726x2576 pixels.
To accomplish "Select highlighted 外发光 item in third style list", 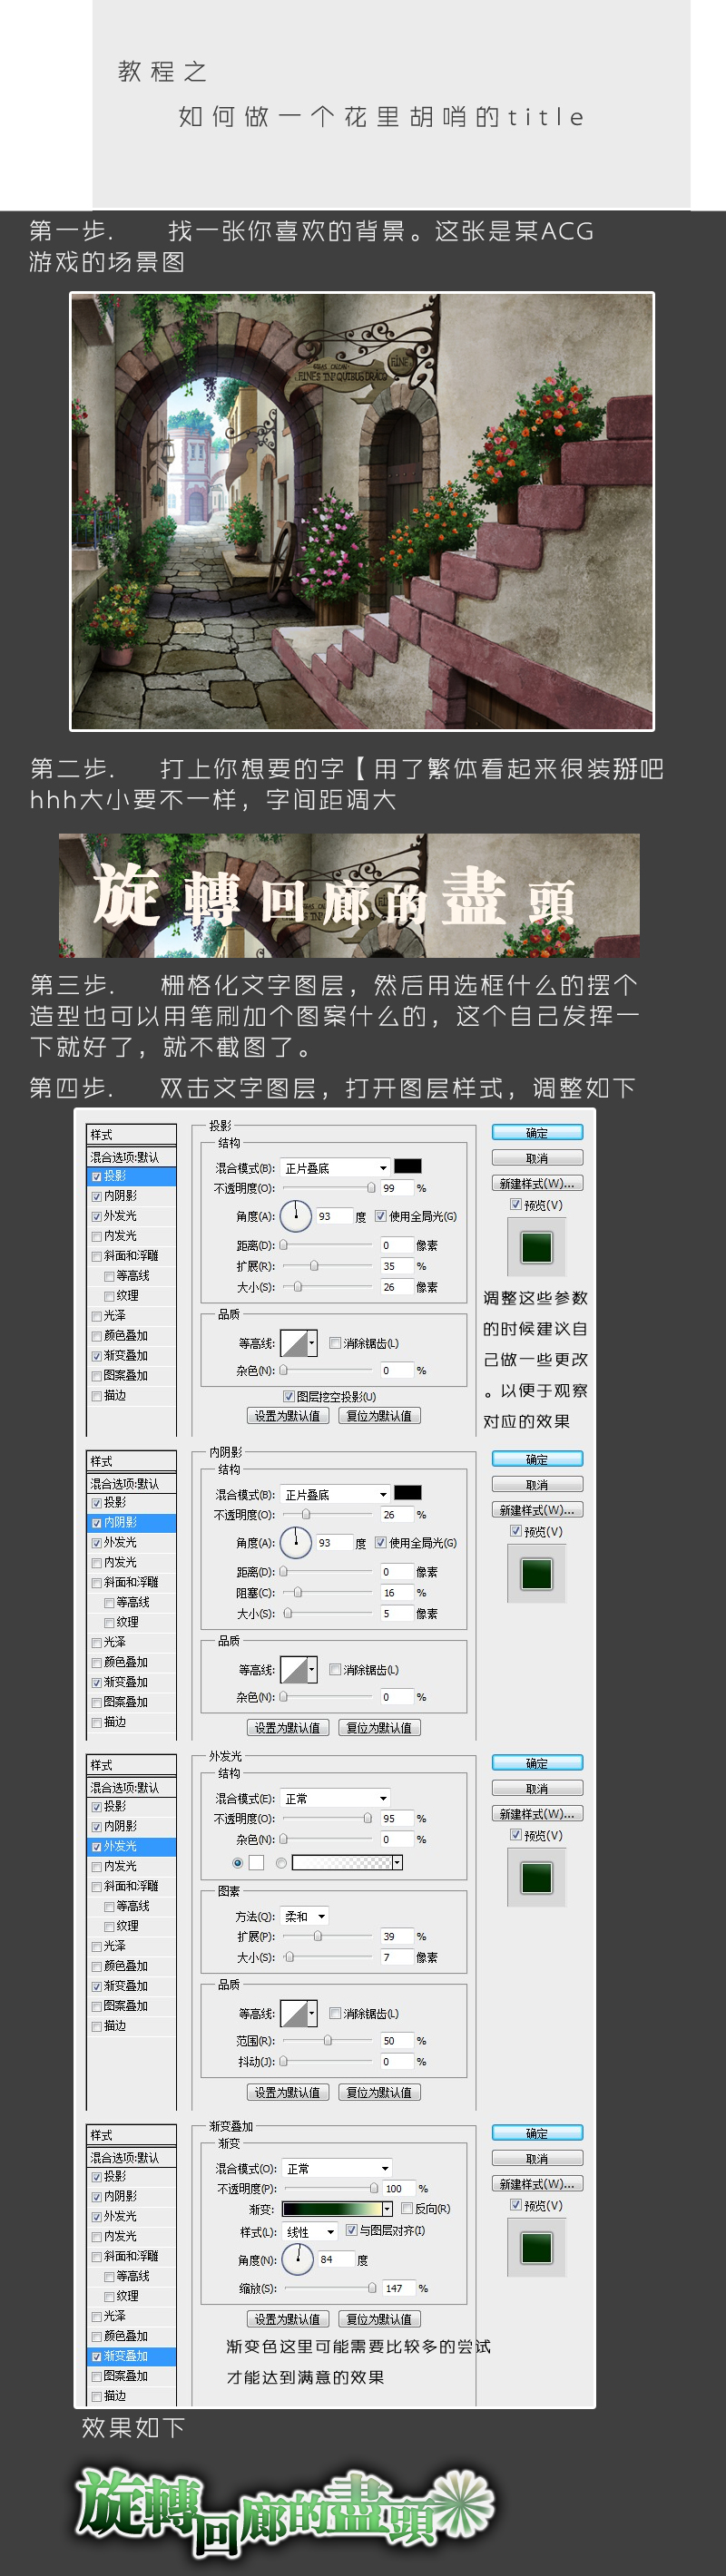I will point(132,1846).
